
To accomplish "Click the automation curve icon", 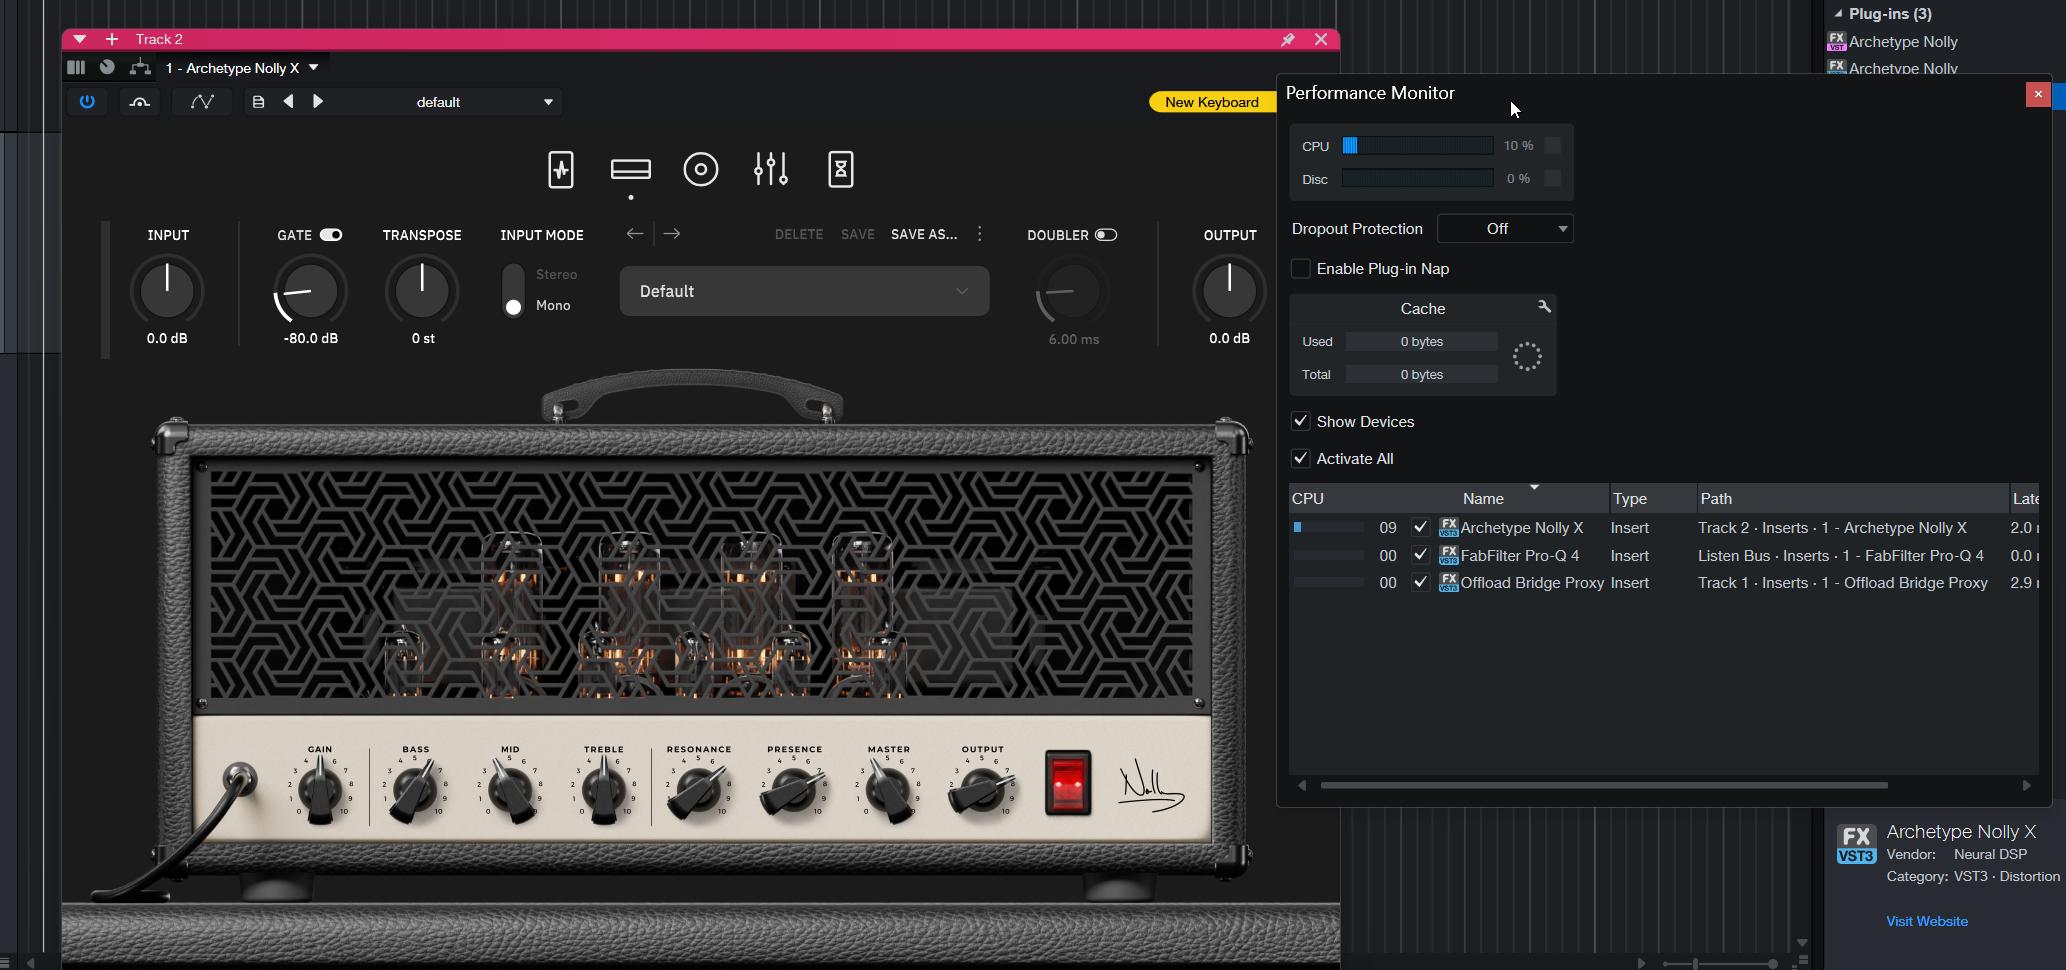I will 202,102.
